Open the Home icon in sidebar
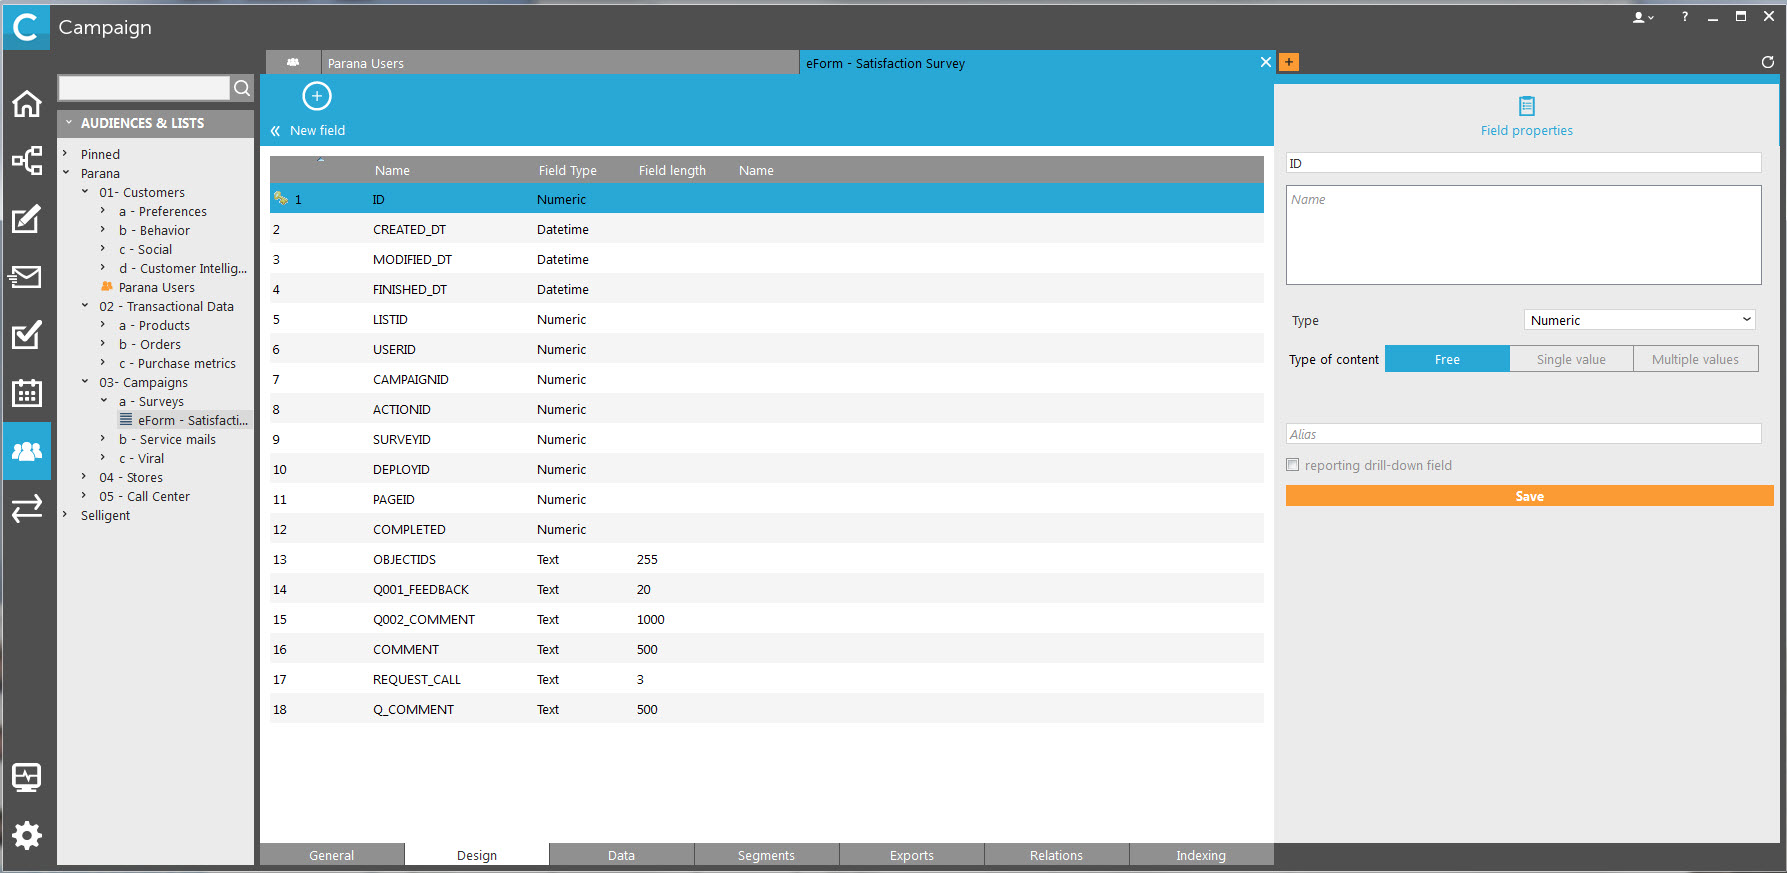The width and height of the screenshot is (1787, 873). tap(27, 104)
